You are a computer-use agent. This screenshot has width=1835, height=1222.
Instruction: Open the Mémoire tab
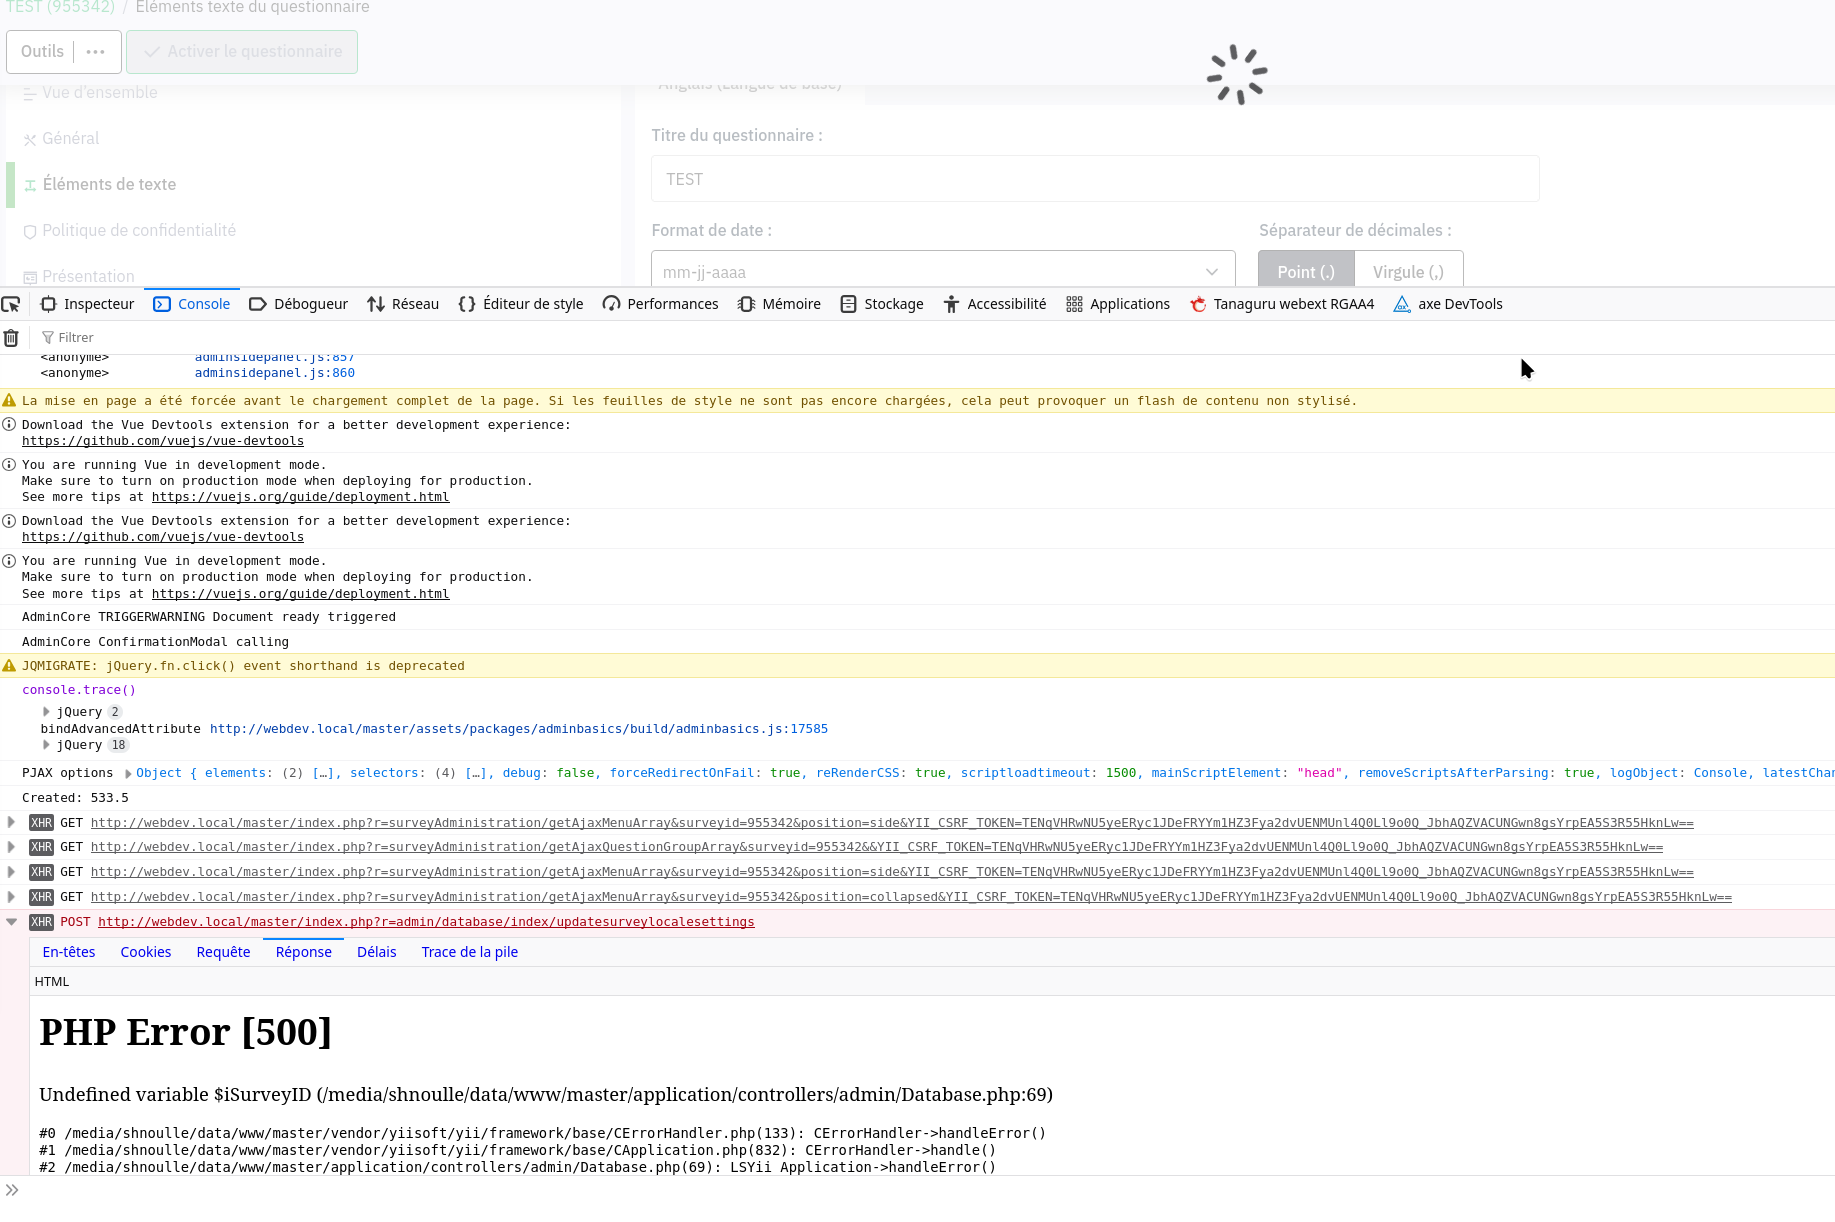click(779, 304)
